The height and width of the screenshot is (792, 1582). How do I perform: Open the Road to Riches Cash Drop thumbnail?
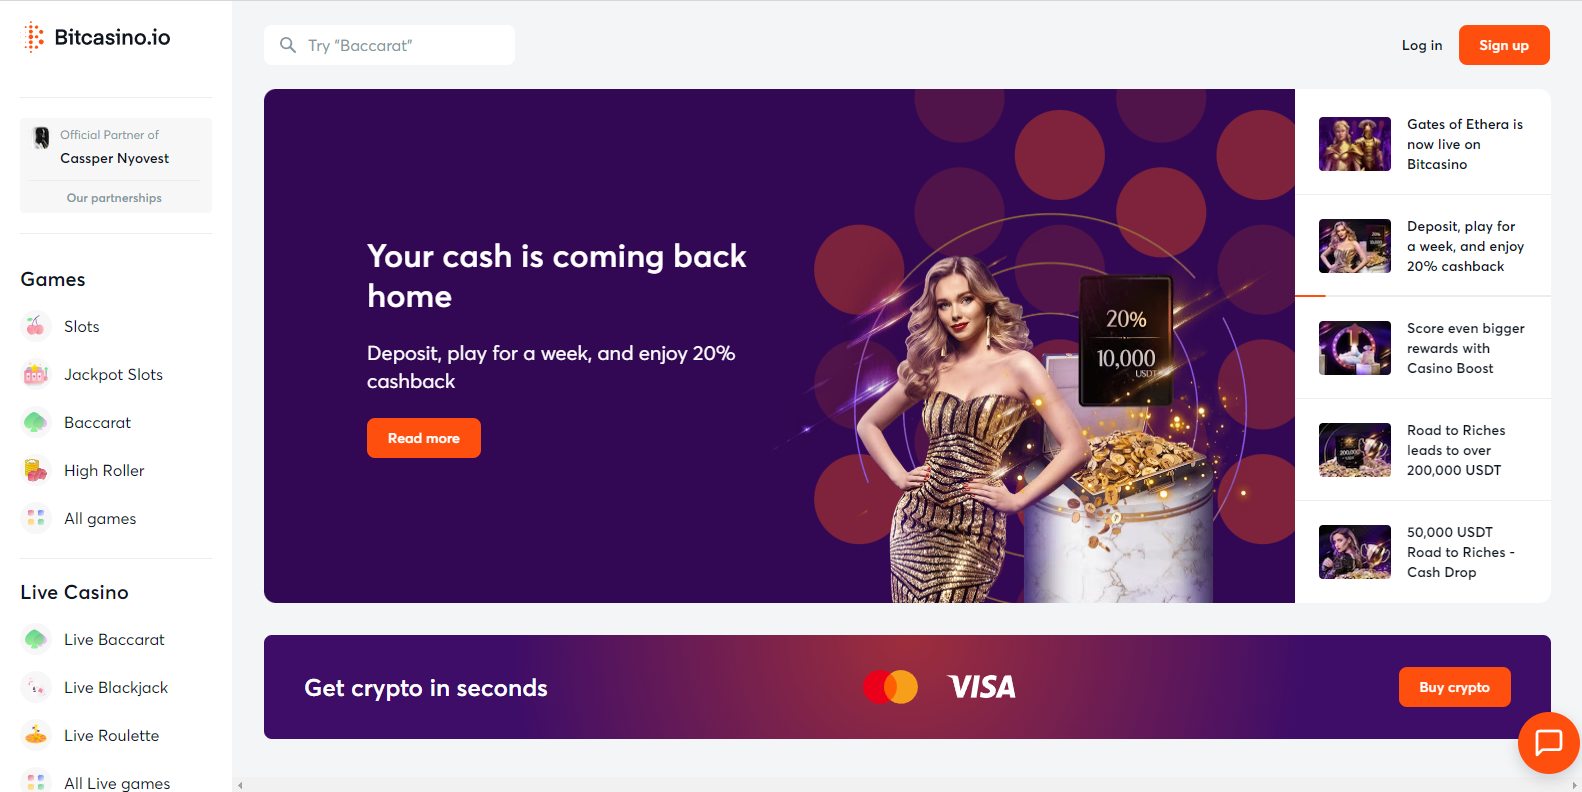coord(1355,552)
